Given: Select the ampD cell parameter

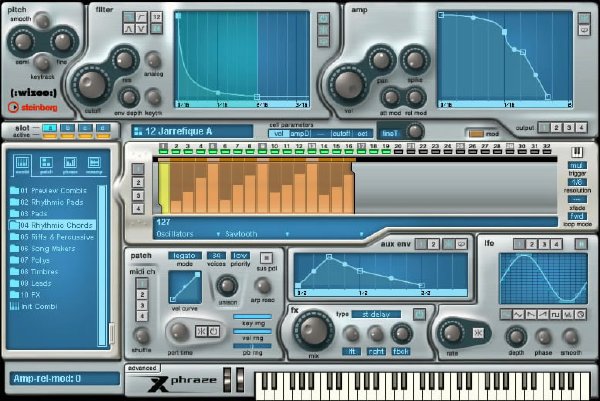Looking at the screenshot, I should point(300,134).
